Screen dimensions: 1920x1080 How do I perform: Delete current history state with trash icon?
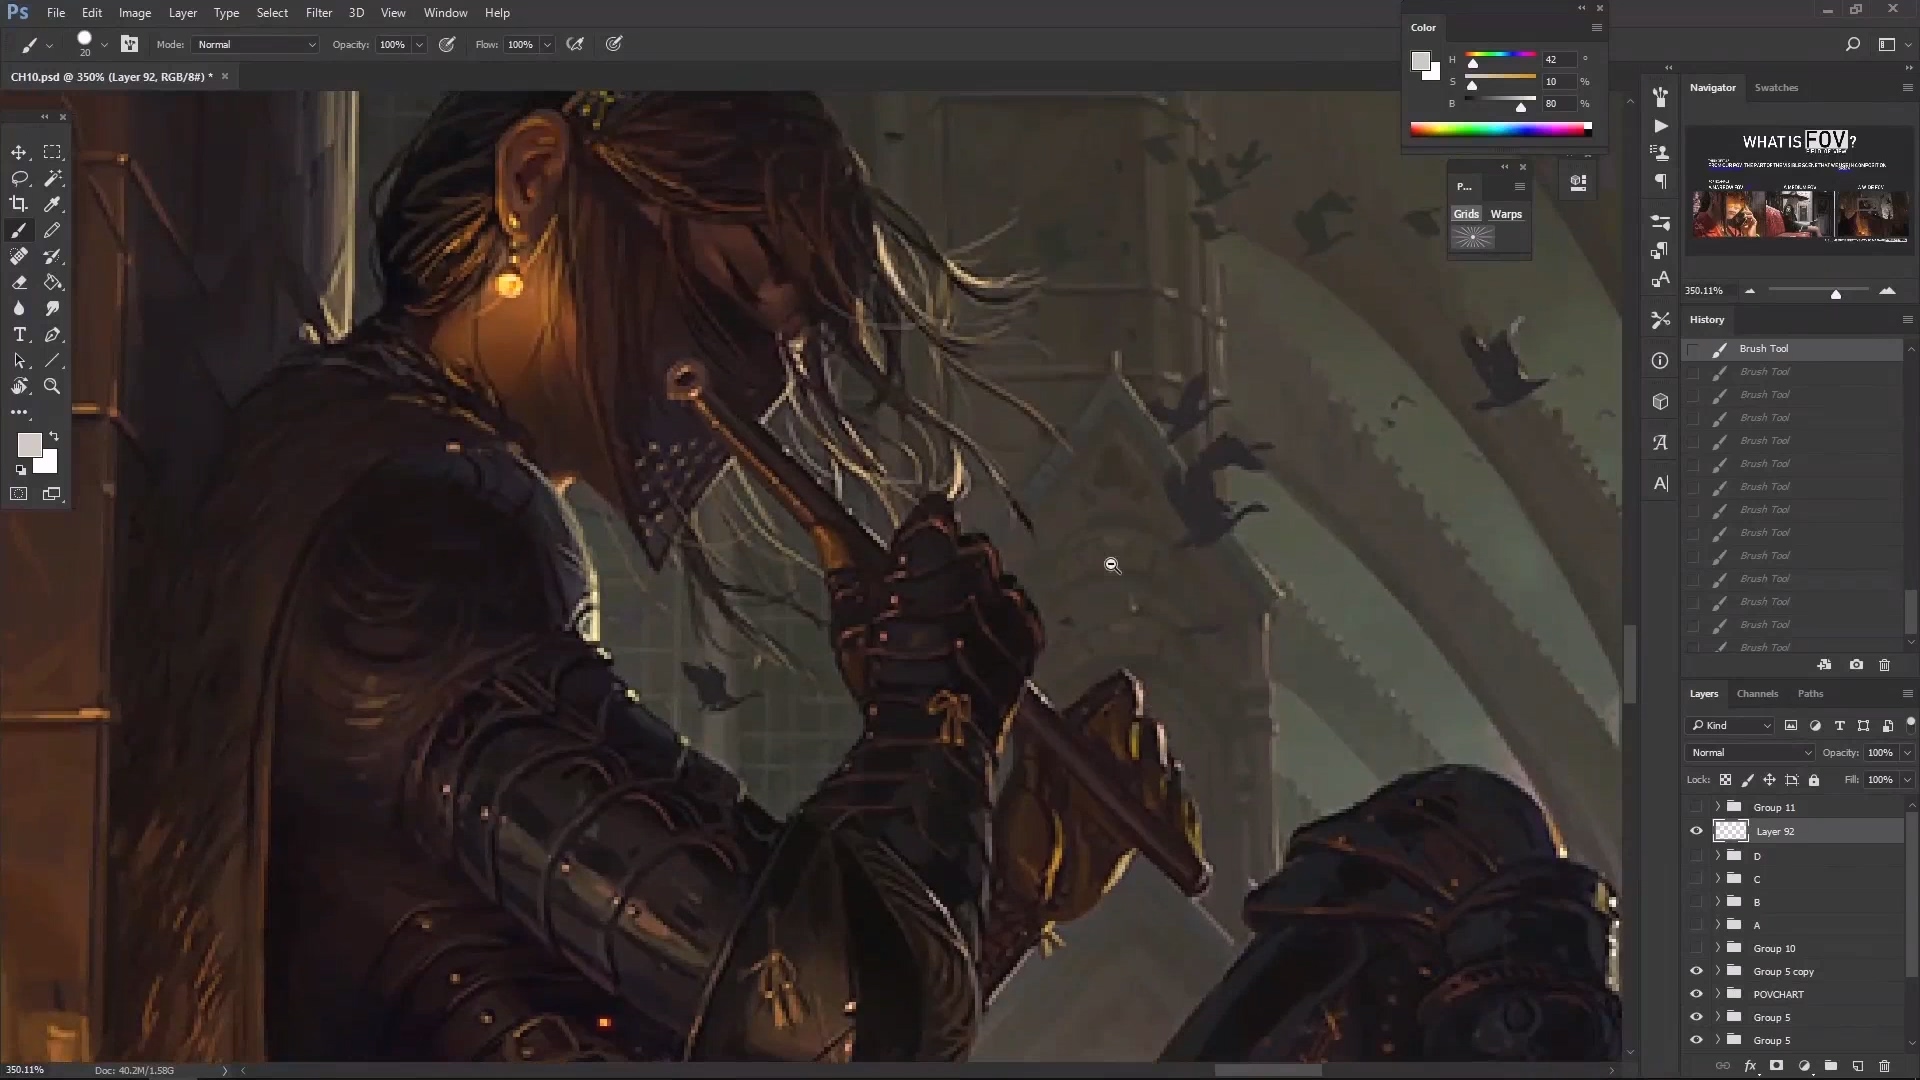[x=1884, y=665]
